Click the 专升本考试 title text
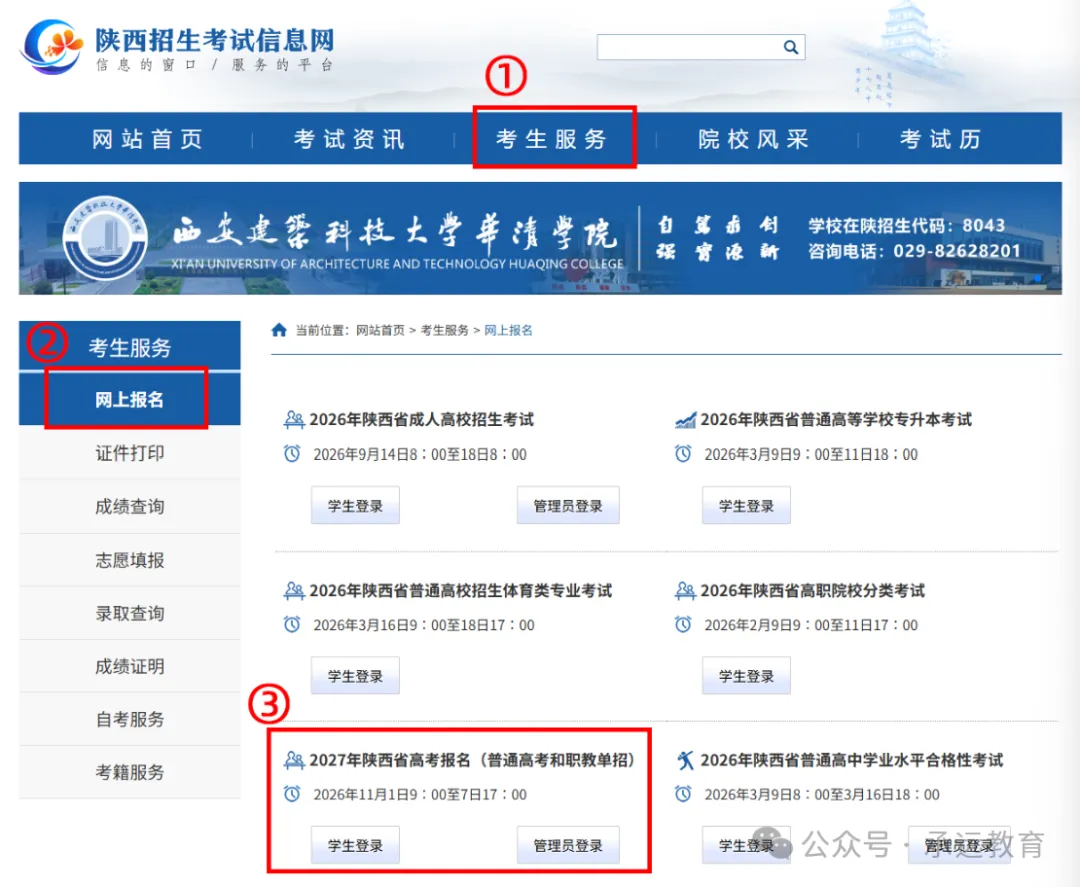 tap(836, 419)
